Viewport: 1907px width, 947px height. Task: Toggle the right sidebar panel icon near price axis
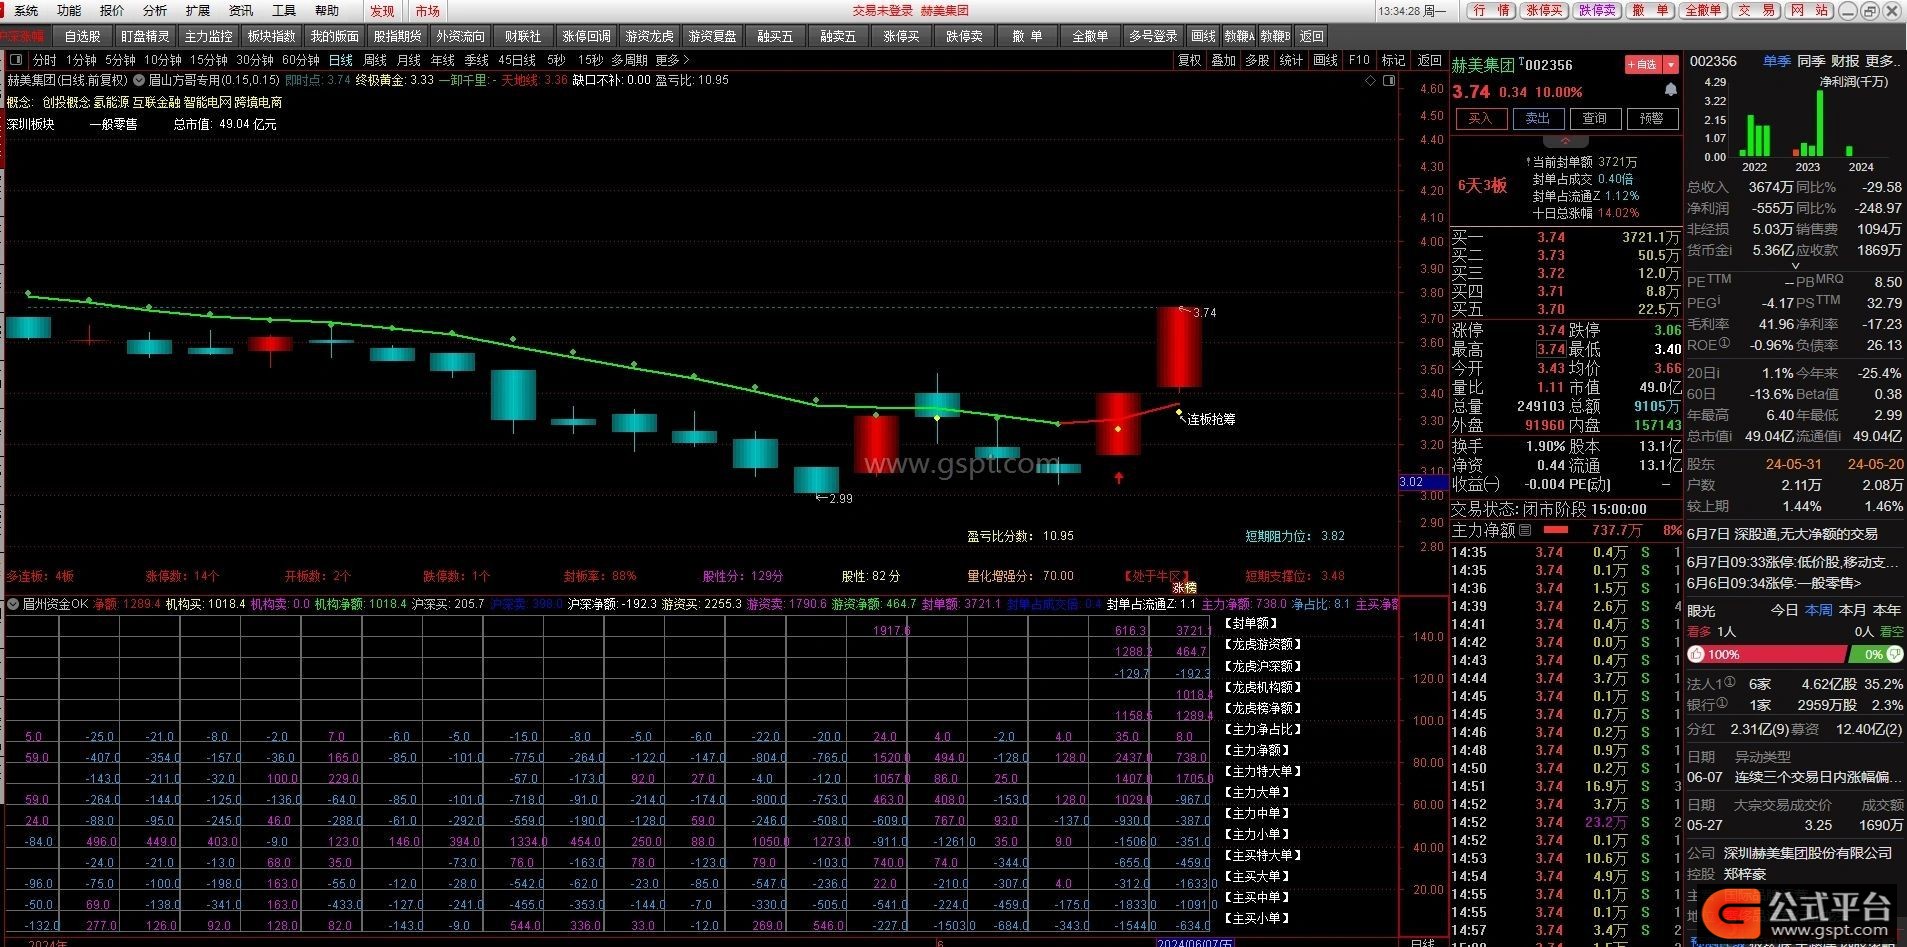click(x=1389, y=81)
